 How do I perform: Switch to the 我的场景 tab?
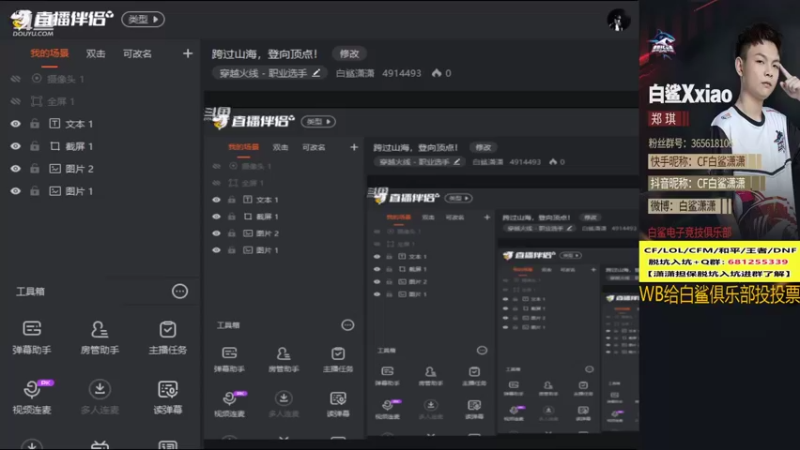49,53
